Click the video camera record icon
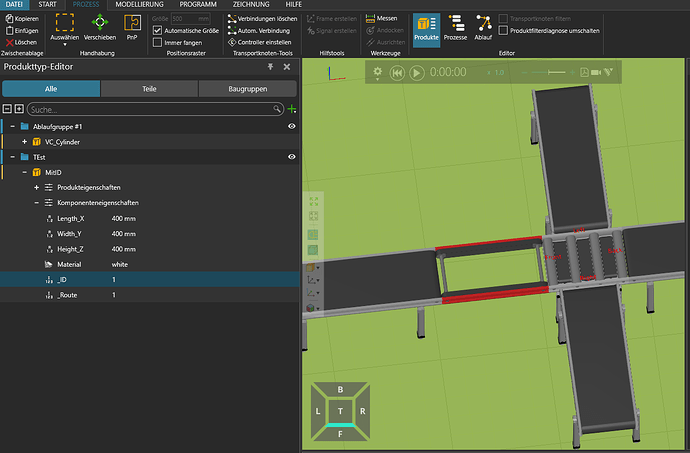690x453 pixels. [596, 72]
